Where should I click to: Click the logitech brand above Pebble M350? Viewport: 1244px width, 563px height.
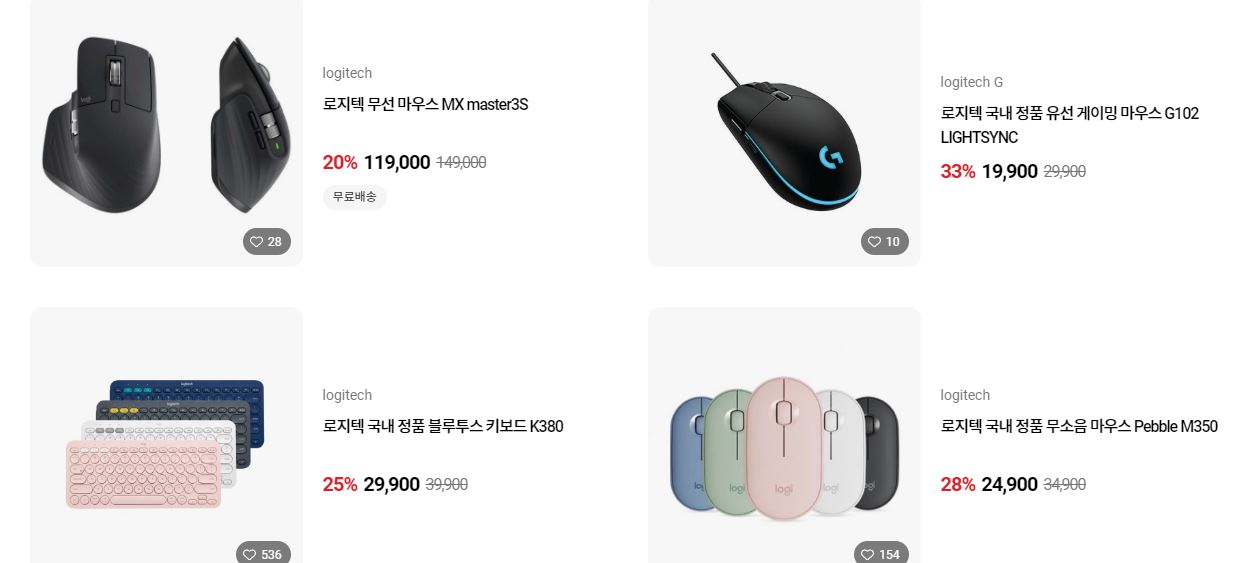tap(965, 395)
